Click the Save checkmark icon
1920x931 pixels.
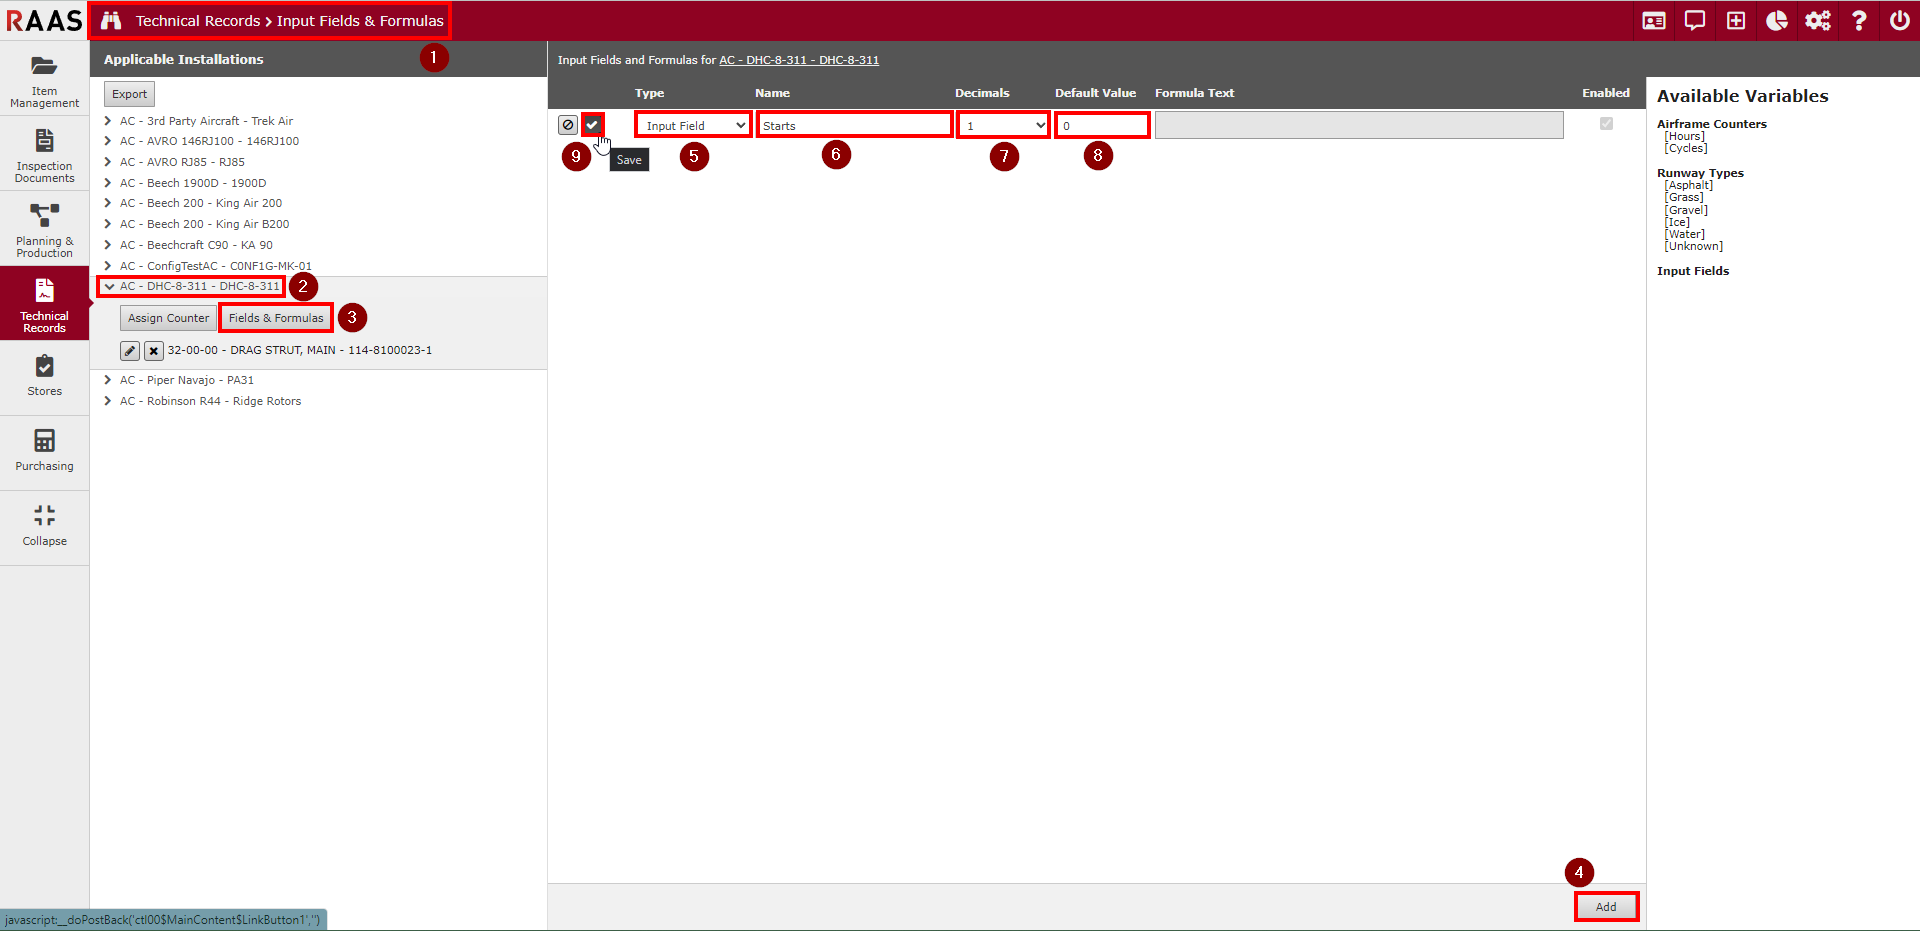point(593,125)
